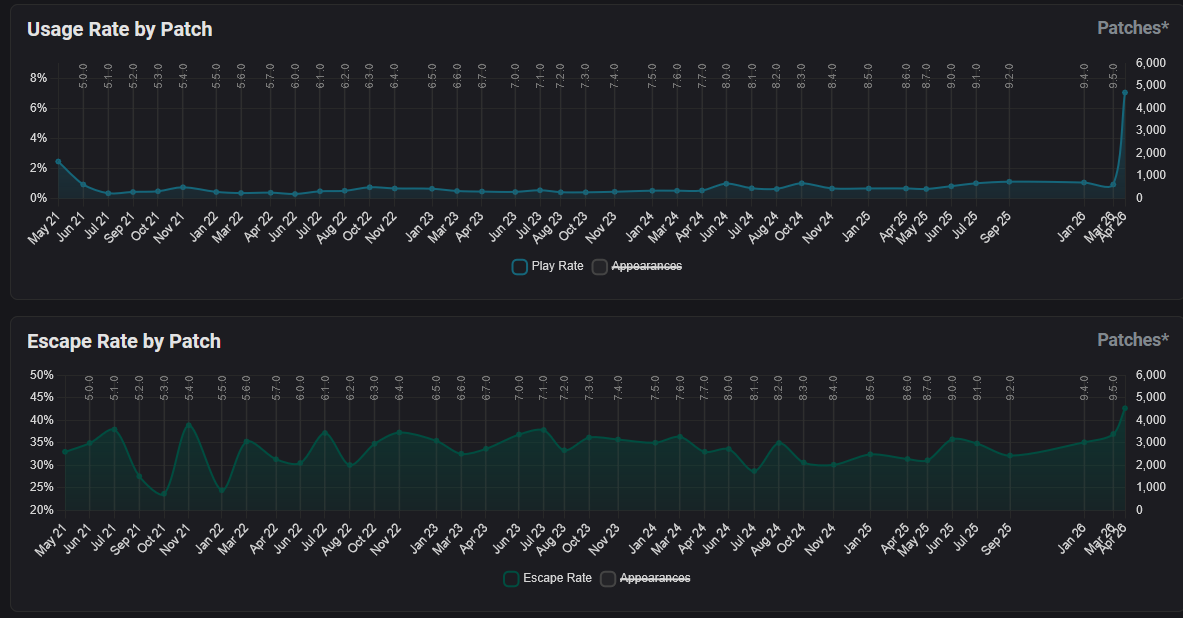1183x618 pixels.
Task: Select the Jul 21 escape rate data point
Action: click(114, 429)
